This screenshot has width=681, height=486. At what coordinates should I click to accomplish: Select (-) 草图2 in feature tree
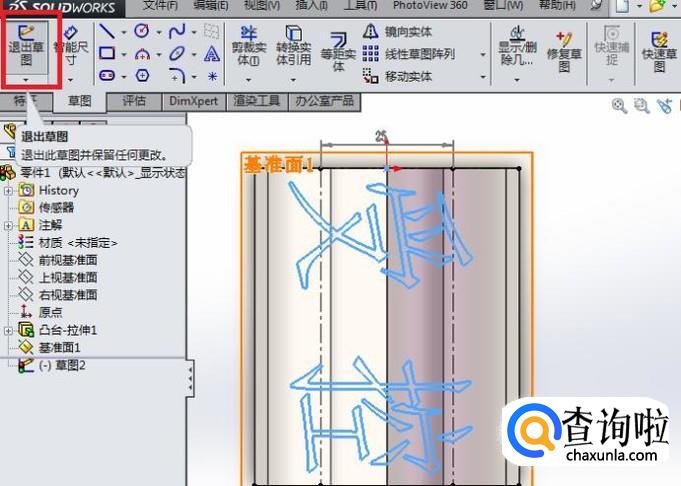point(52,365)
